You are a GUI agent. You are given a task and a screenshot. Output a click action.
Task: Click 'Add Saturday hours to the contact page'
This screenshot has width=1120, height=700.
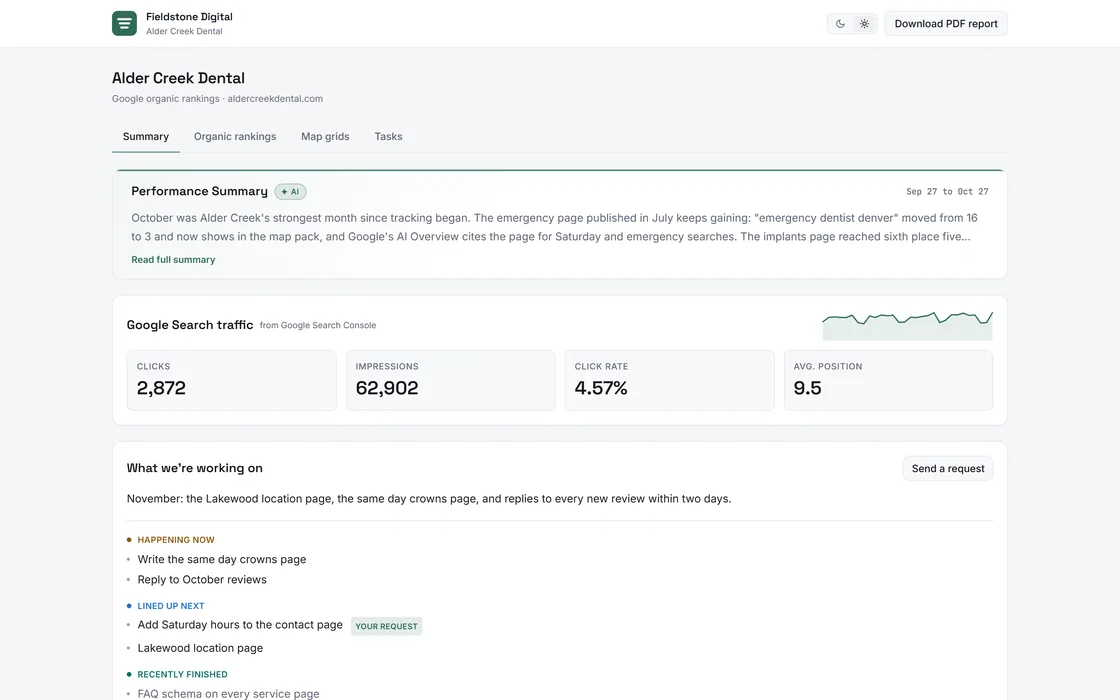pos(240,624)
